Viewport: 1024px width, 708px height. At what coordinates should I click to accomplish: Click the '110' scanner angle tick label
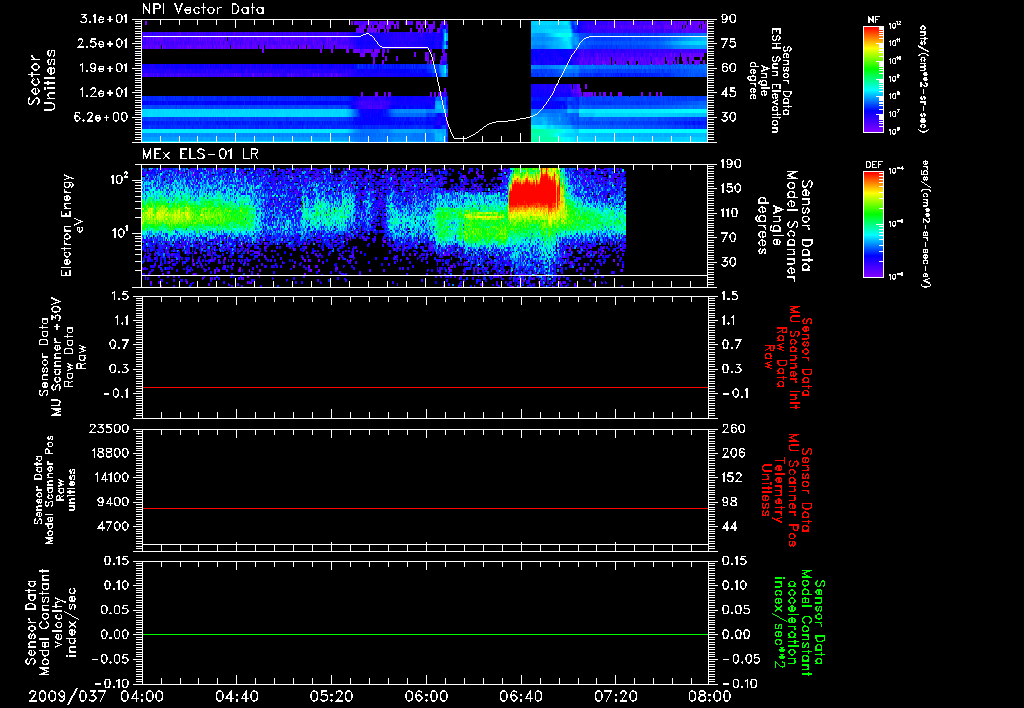(731, 213)
